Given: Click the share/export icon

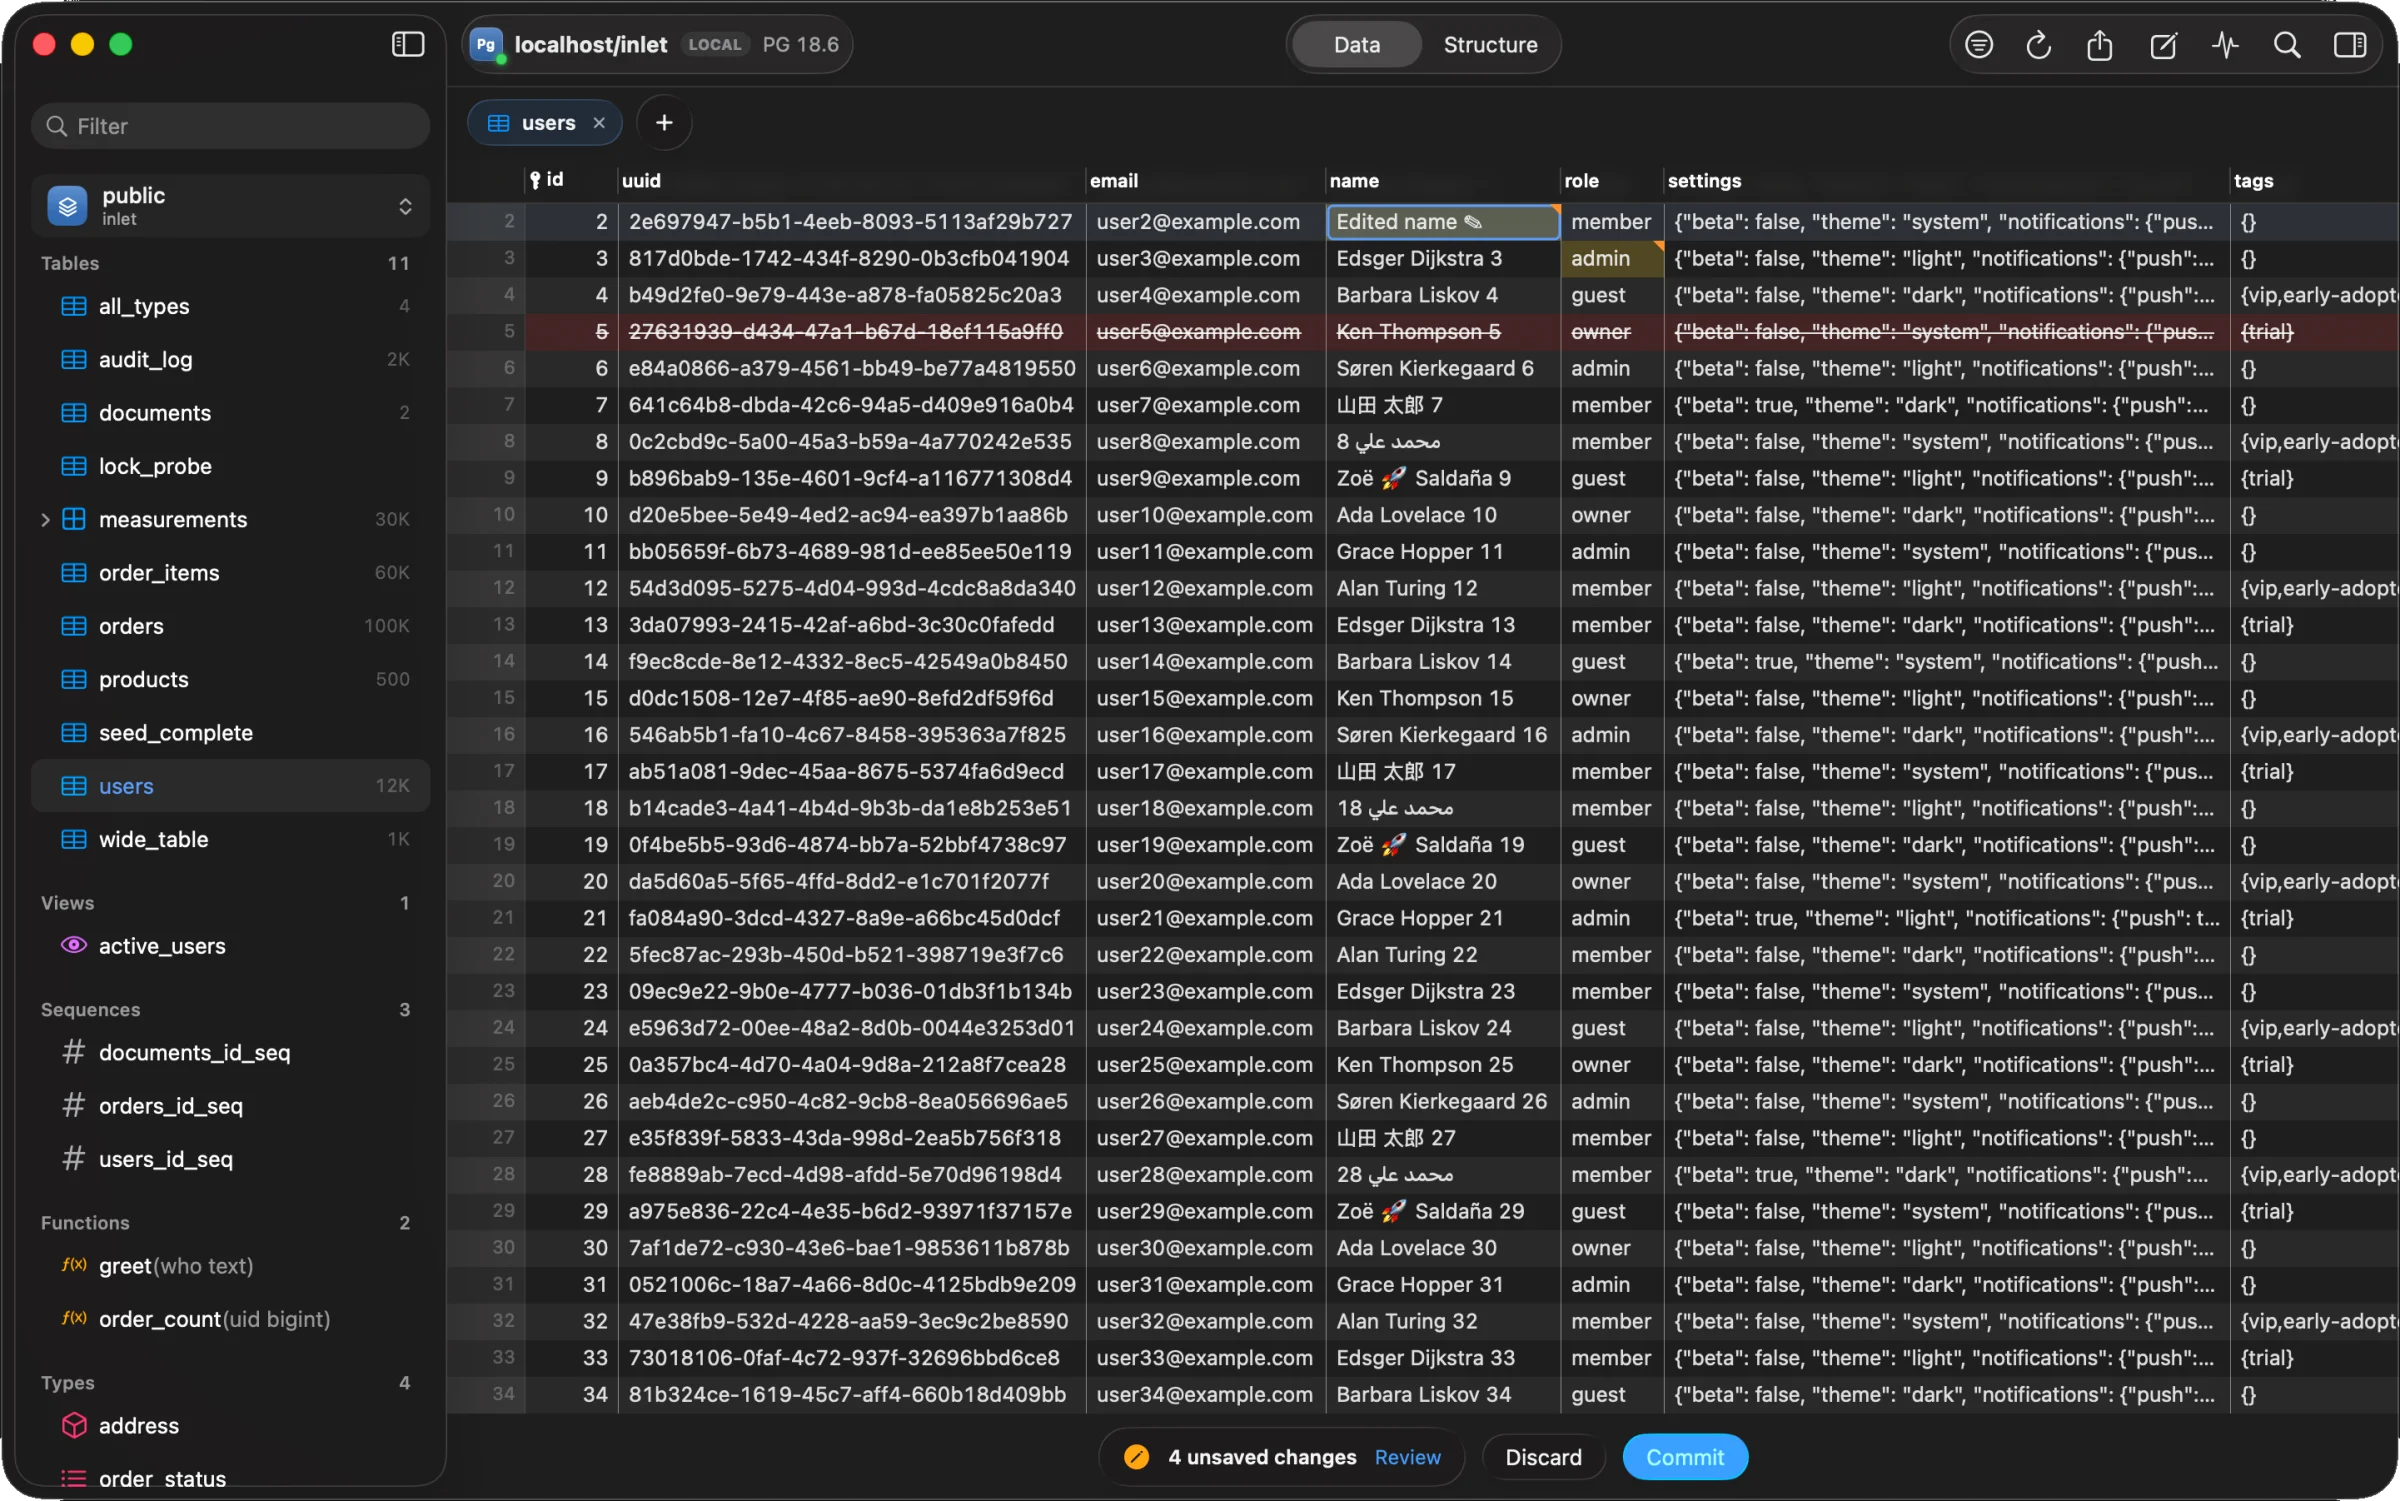Looking at the screenshot, I should coord(2100,45).
